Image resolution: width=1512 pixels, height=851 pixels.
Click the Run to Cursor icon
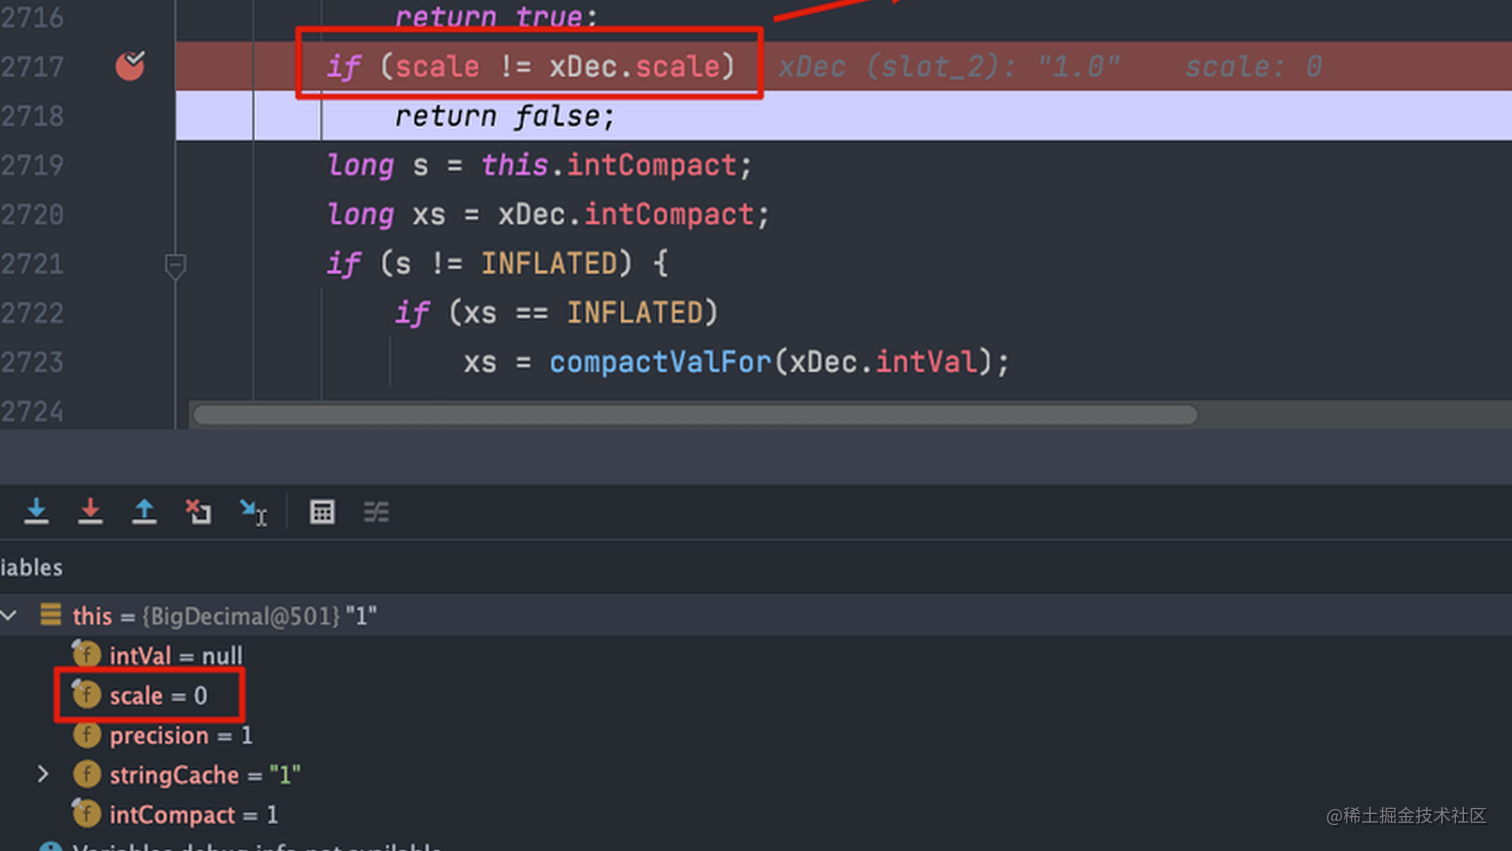253,512
